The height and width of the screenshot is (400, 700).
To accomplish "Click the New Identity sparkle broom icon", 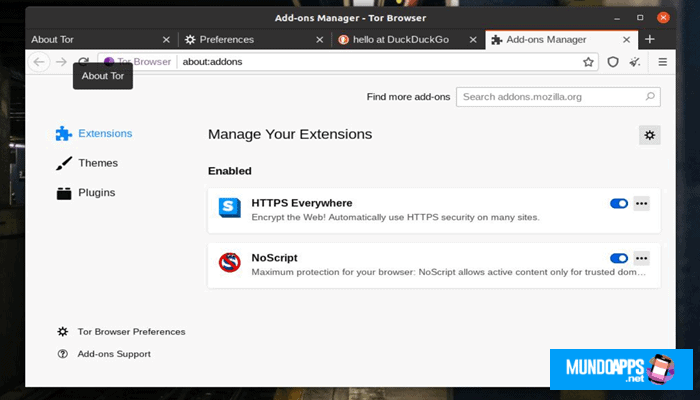I will pos(635,62).
